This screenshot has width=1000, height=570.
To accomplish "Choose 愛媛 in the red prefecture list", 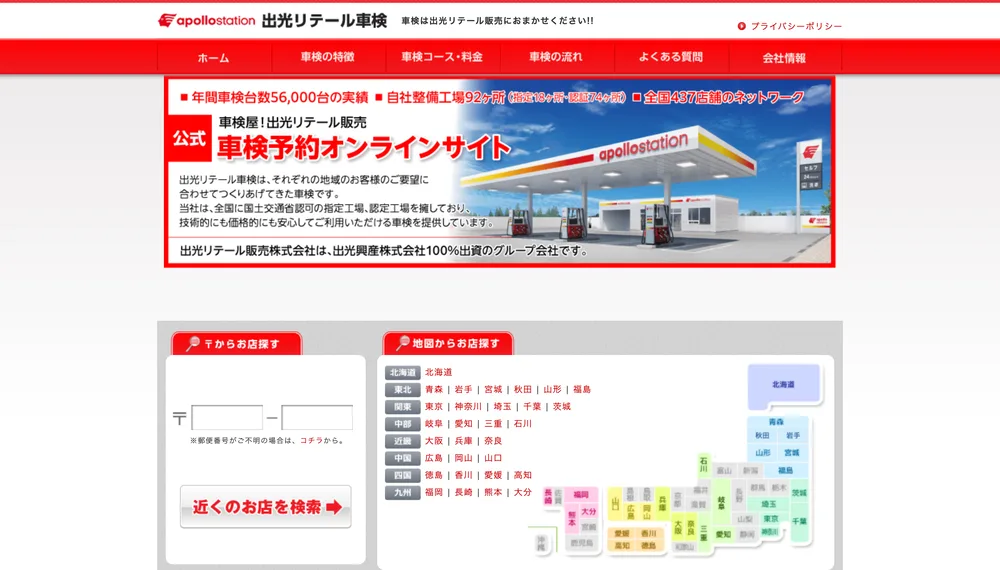I will 493,476.
